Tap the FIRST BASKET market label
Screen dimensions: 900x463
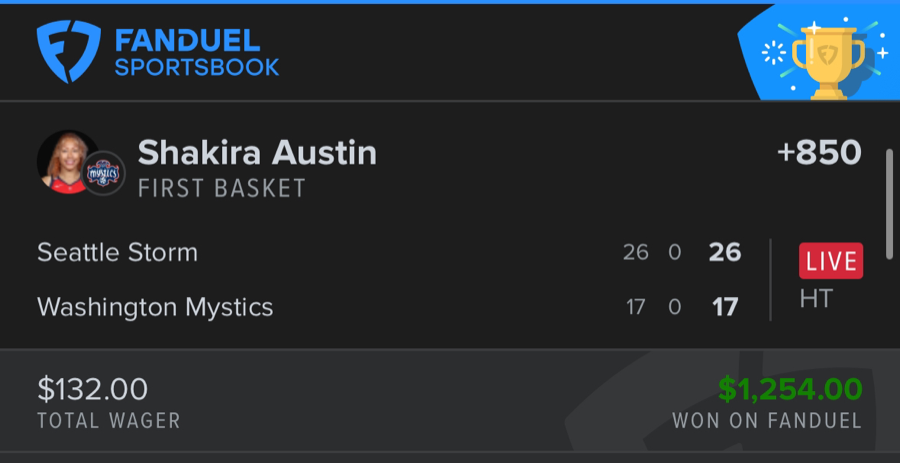(x=221, y=188)
